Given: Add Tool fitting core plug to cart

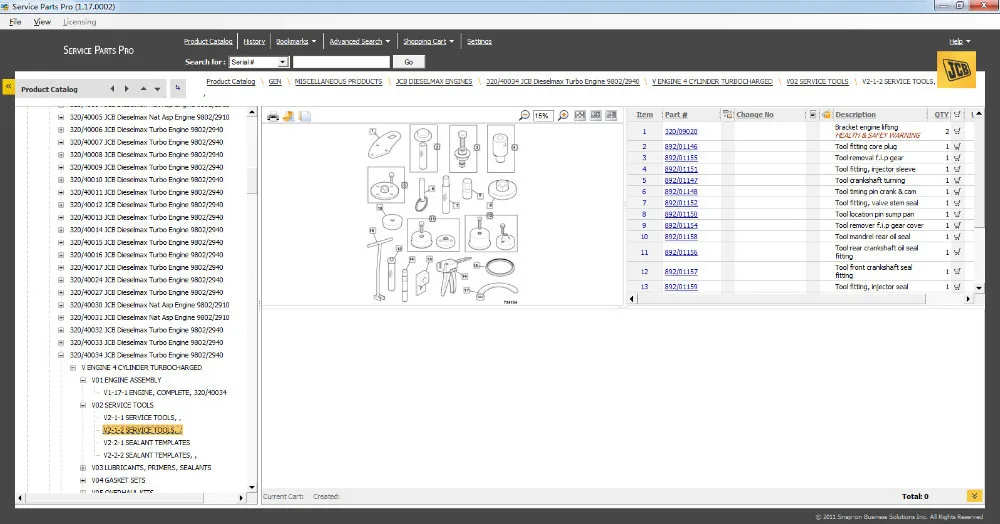Looking at the screenshot, I should [x=957, y=147].
